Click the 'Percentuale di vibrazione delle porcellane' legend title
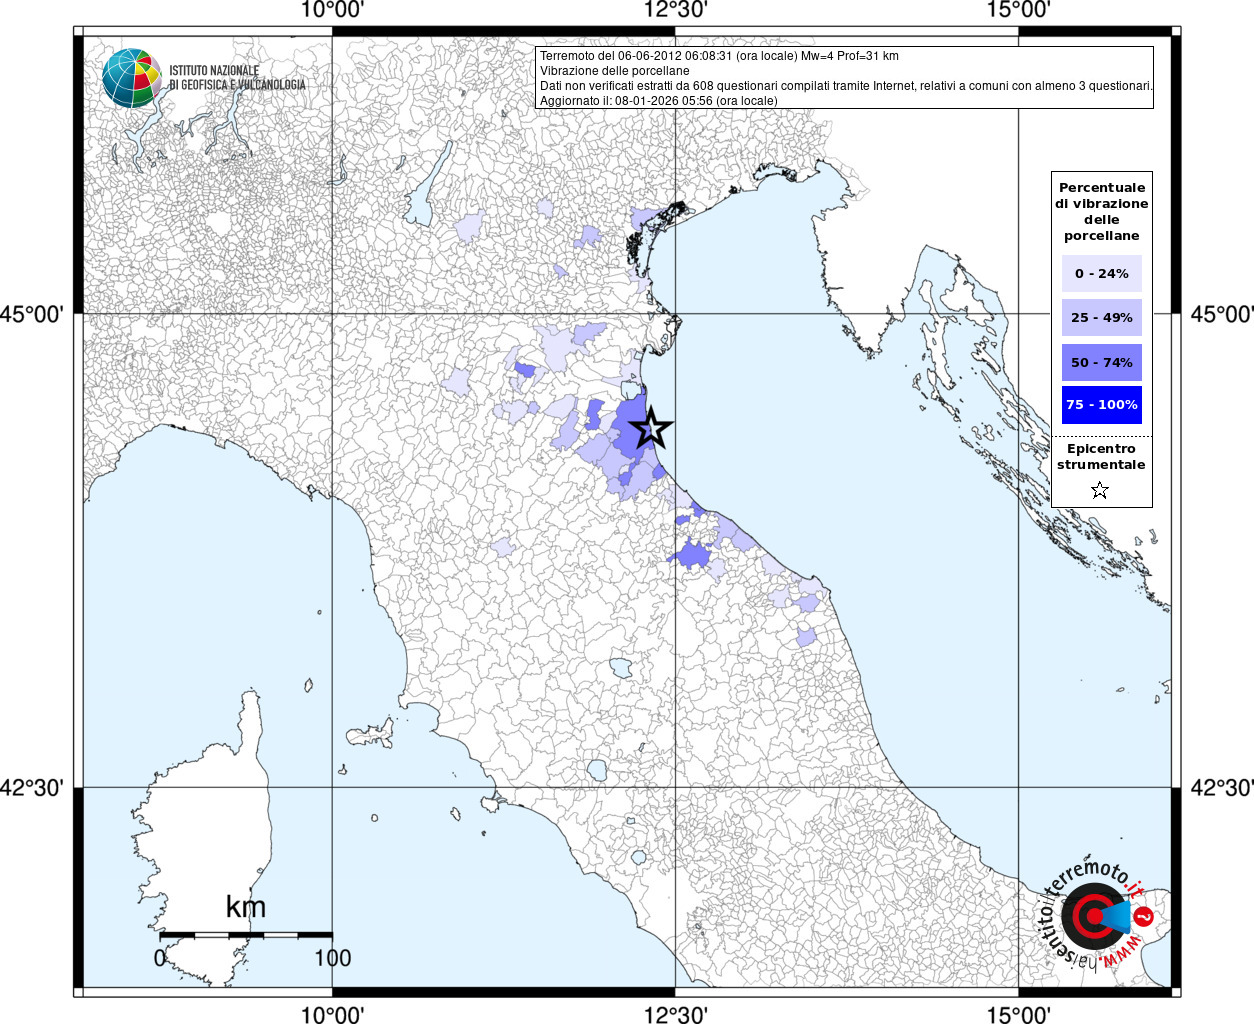1254x1024 pixels. (1101, 212)
